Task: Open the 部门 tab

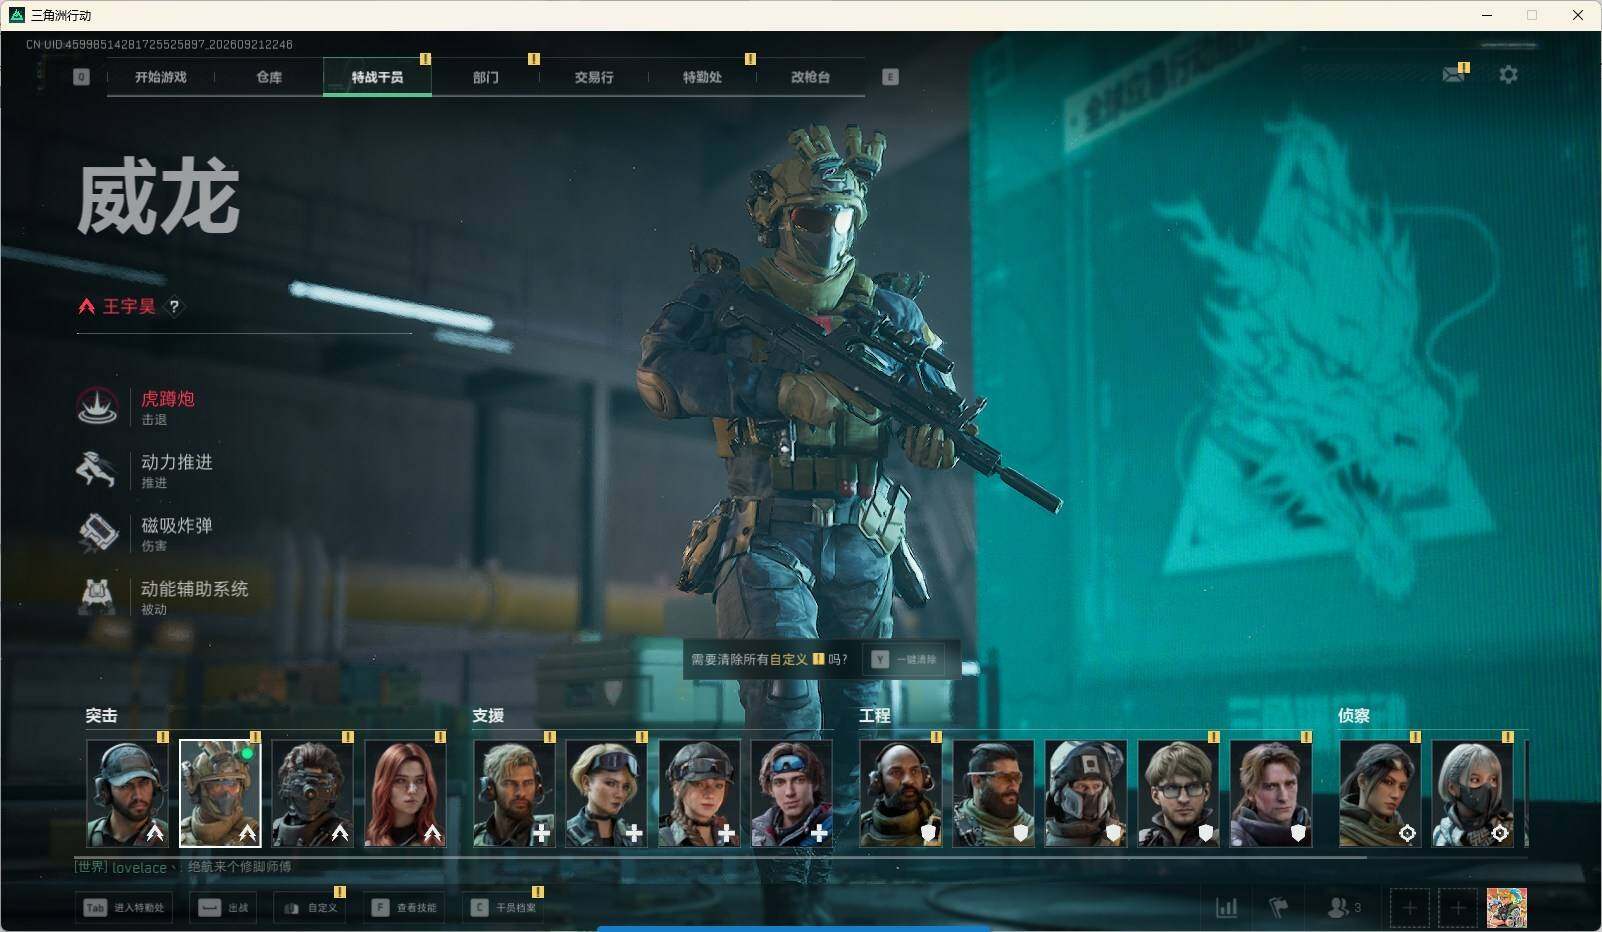Action: (486, 77)
